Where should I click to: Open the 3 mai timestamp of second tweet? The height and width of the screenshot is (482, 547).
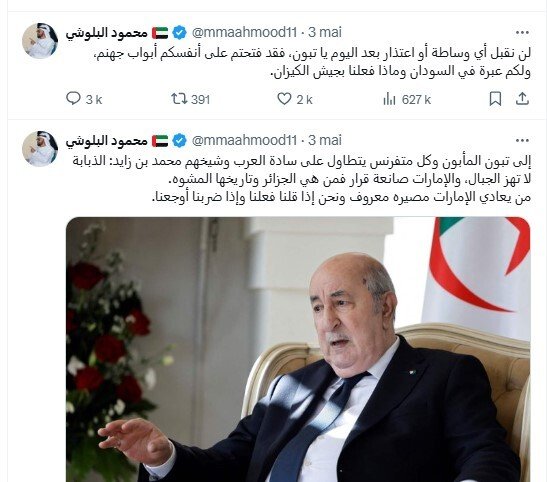(325, 141)
